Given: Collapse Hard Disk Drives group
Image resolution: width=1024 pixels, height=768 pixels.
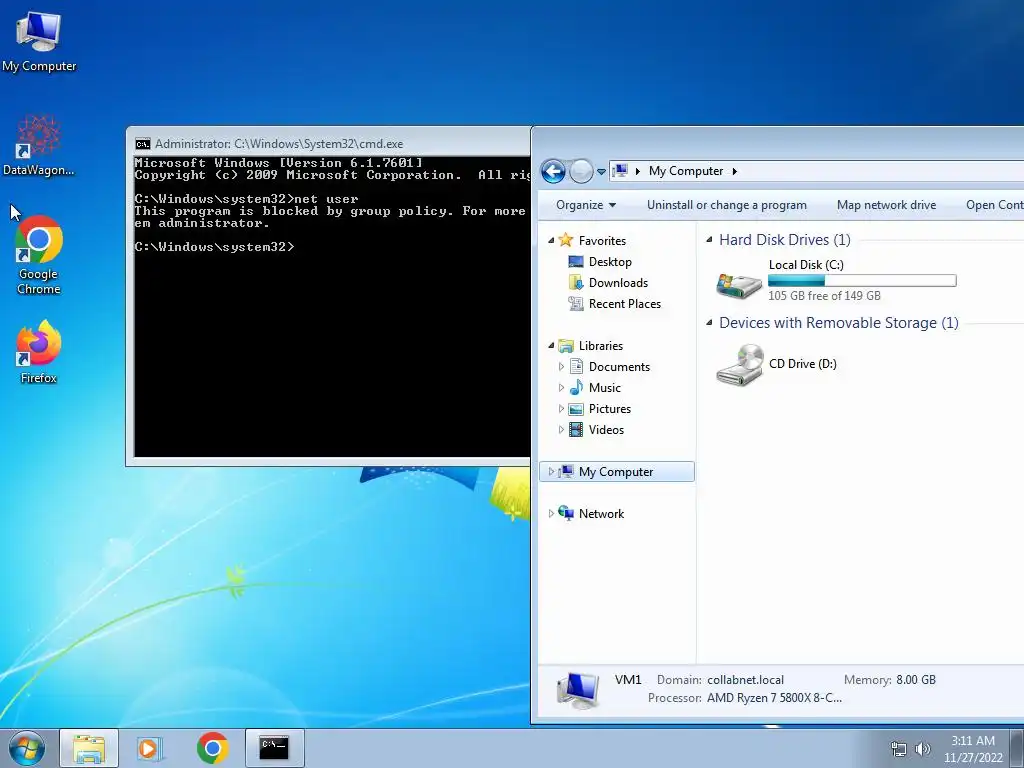Looking at the screenshot, I should point(709,240).
